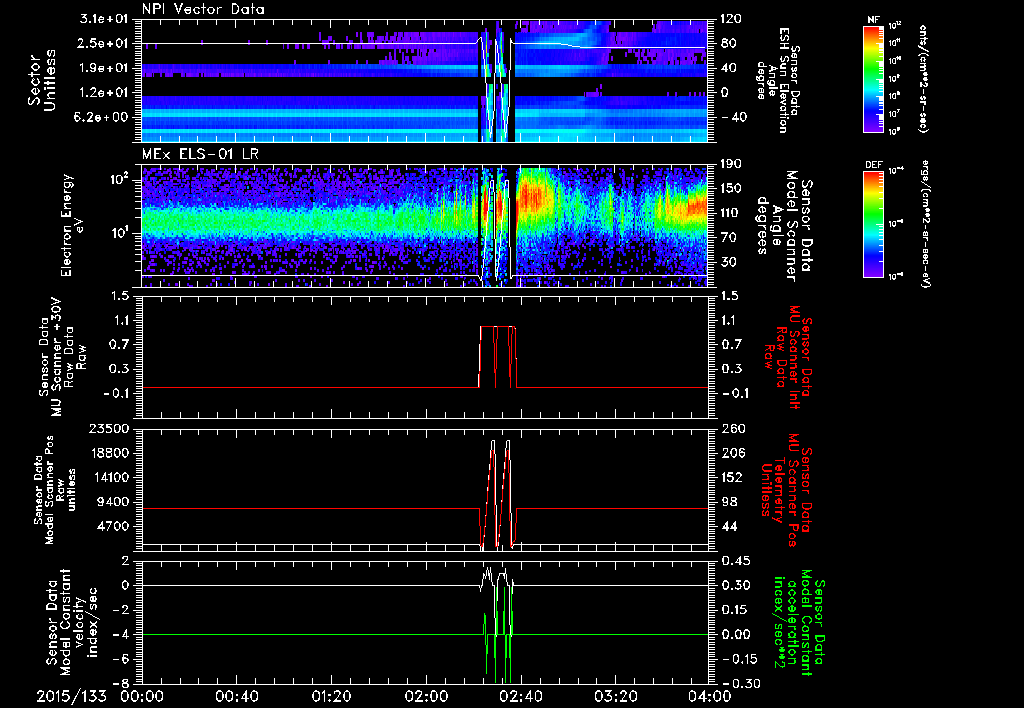Click the 'ESH Sun Elevation Angle' axis title

coord(777,80)
